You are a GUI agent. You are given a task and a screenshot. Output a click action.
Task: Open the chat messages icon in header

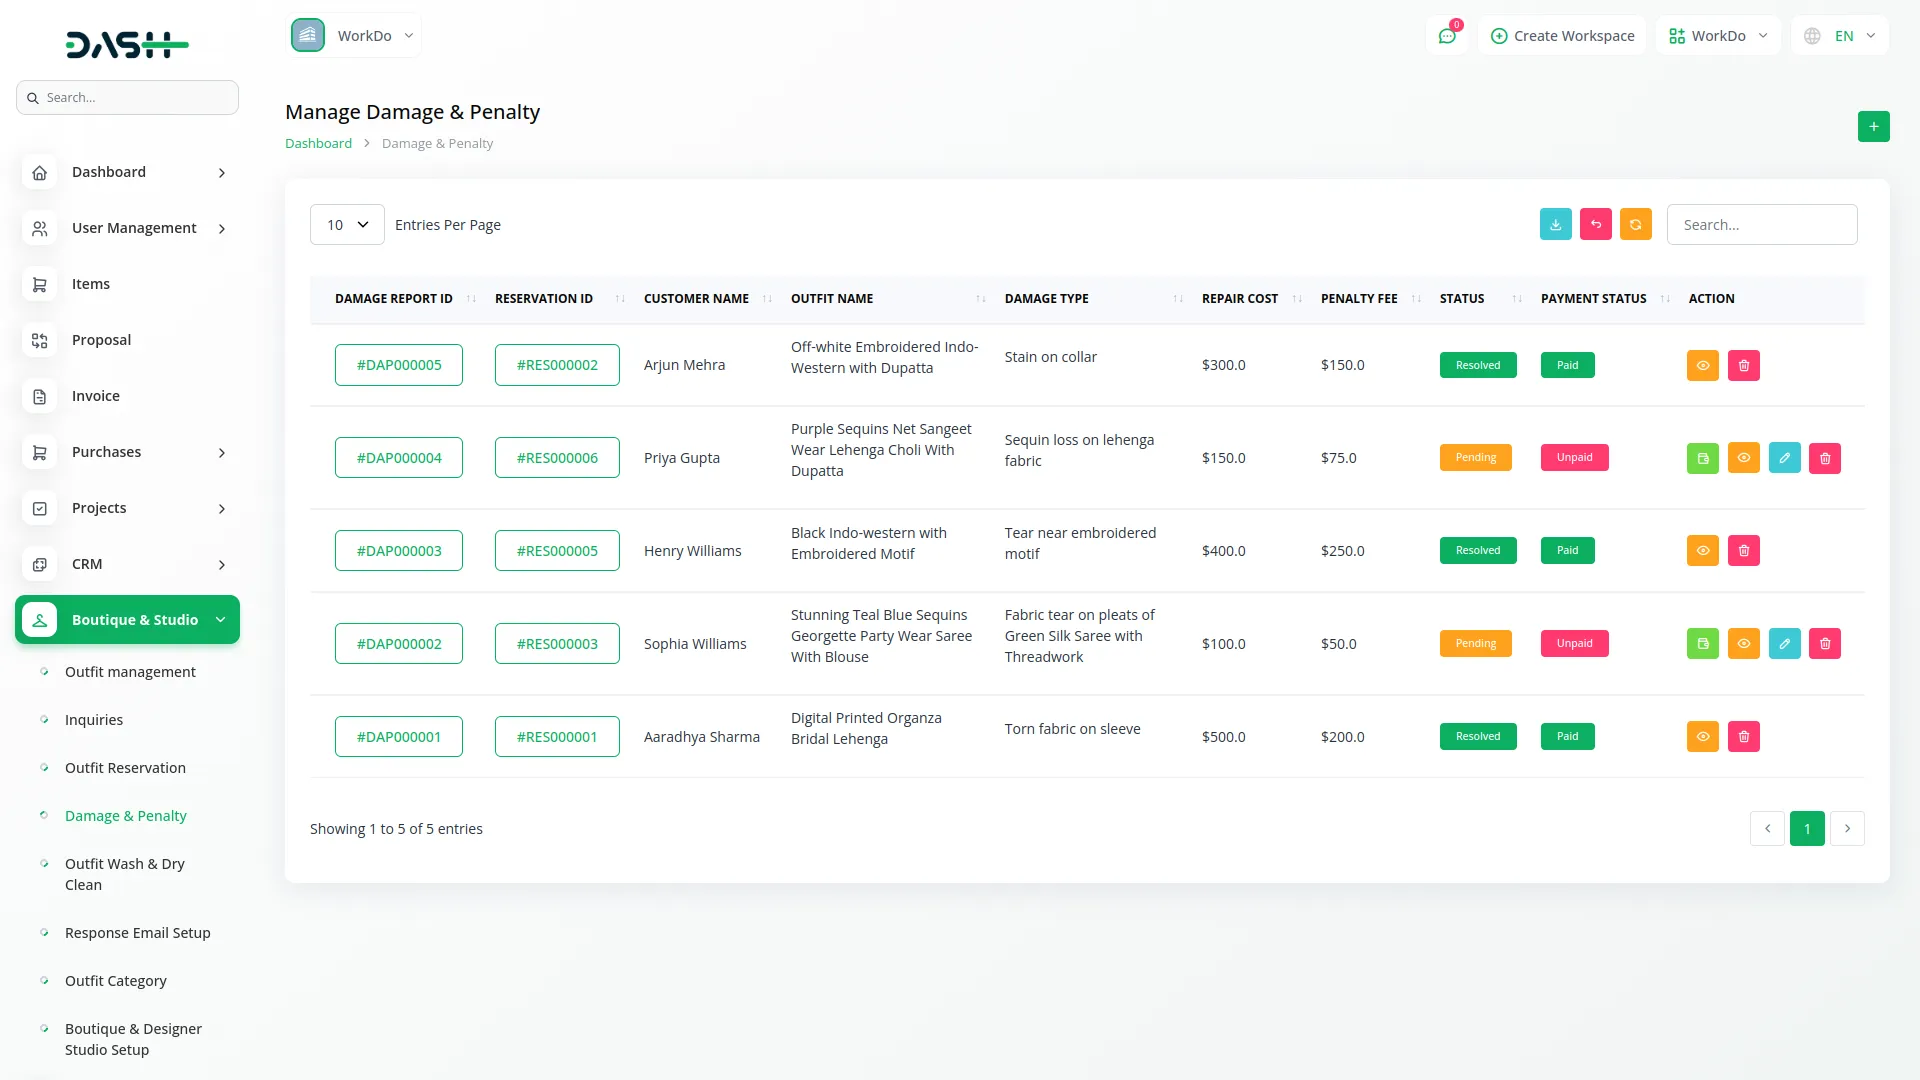coord(1447,36)
